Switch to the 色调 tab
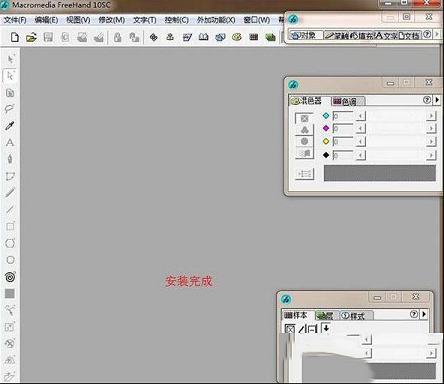The width and height of the screenshot is (444, 384). pyautogui.click(x=348, y=101)
